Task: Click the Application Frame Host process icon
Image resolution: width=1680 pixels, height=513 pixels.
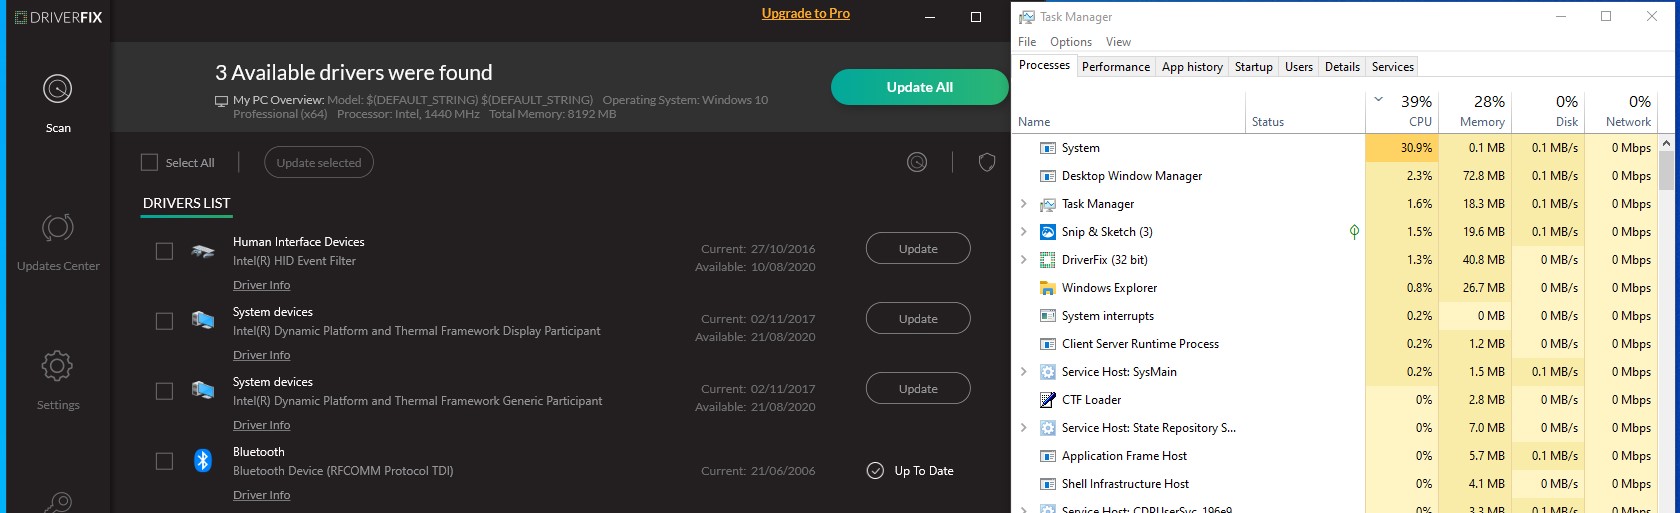Action: click(1048, 456)
